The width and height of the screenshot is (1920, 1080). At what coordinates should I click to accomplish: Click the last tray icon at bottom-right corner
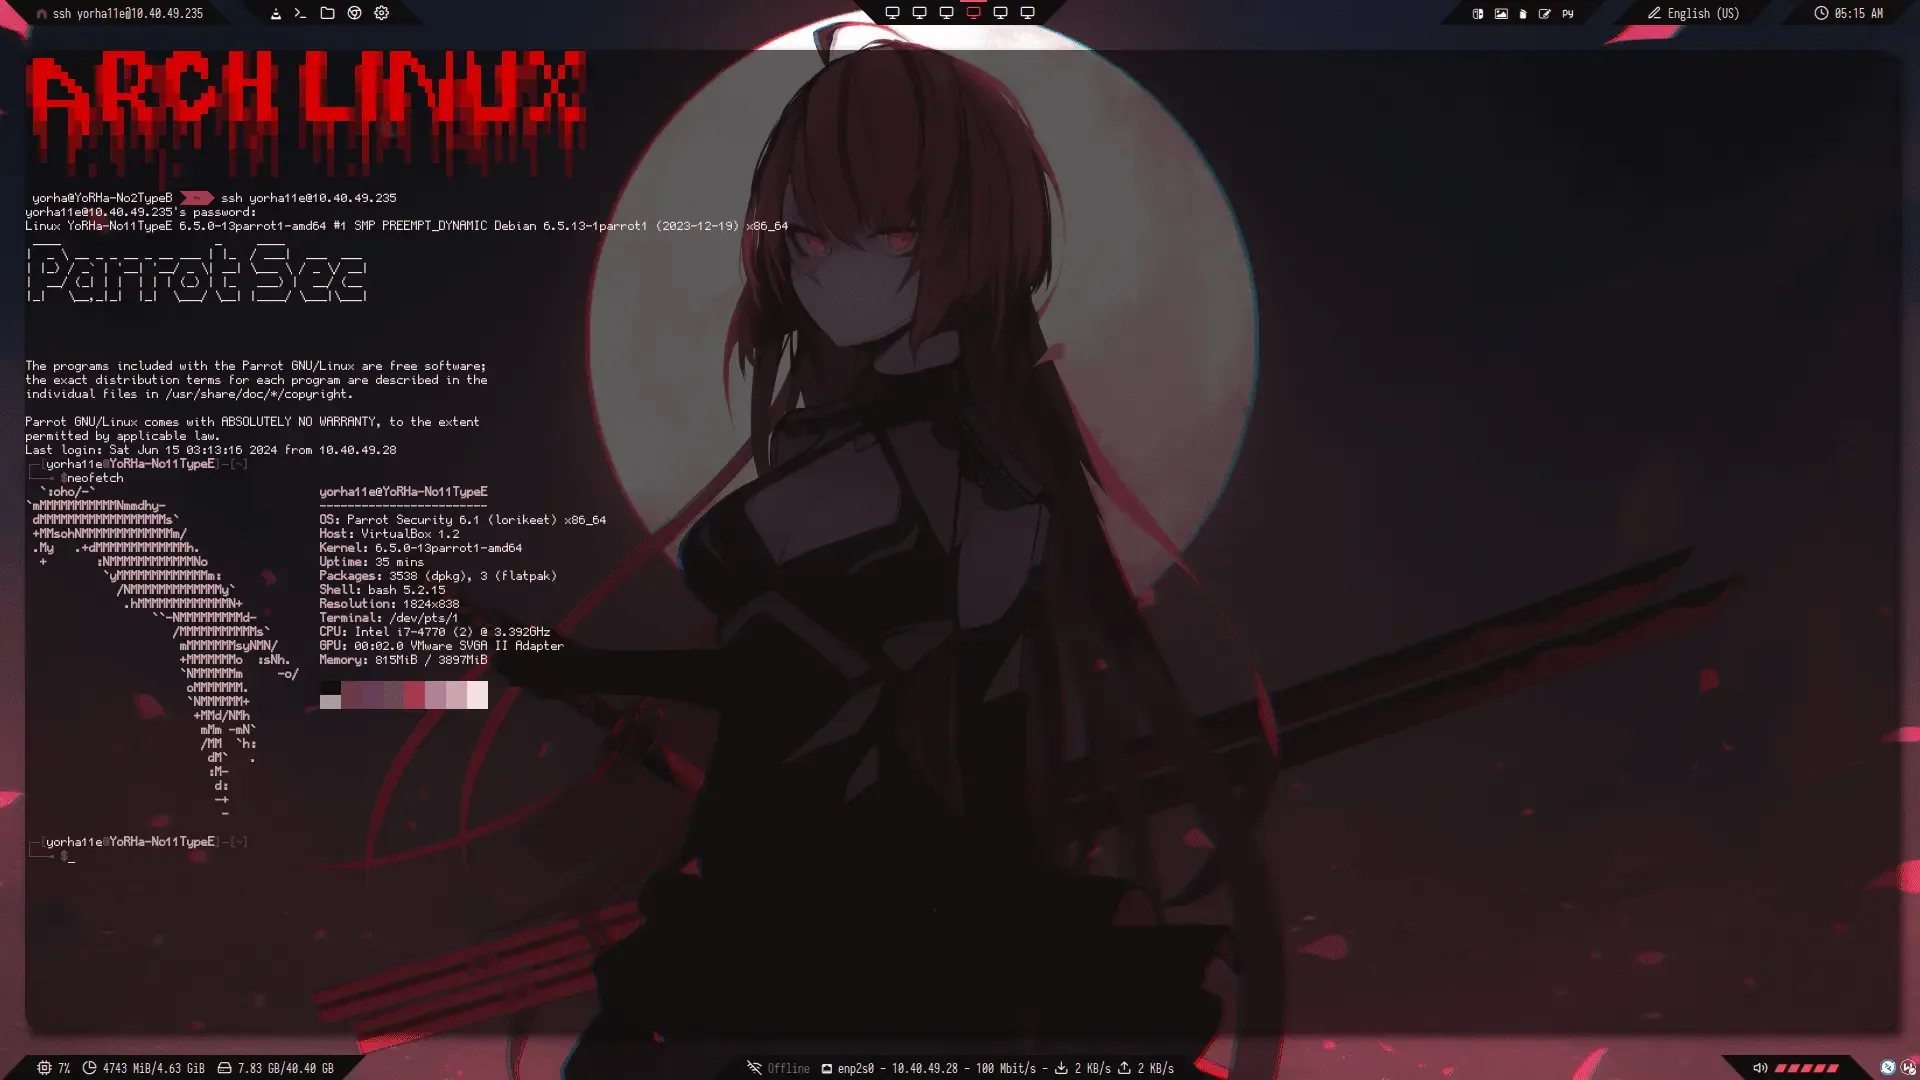click(x=1908, y=1068)
